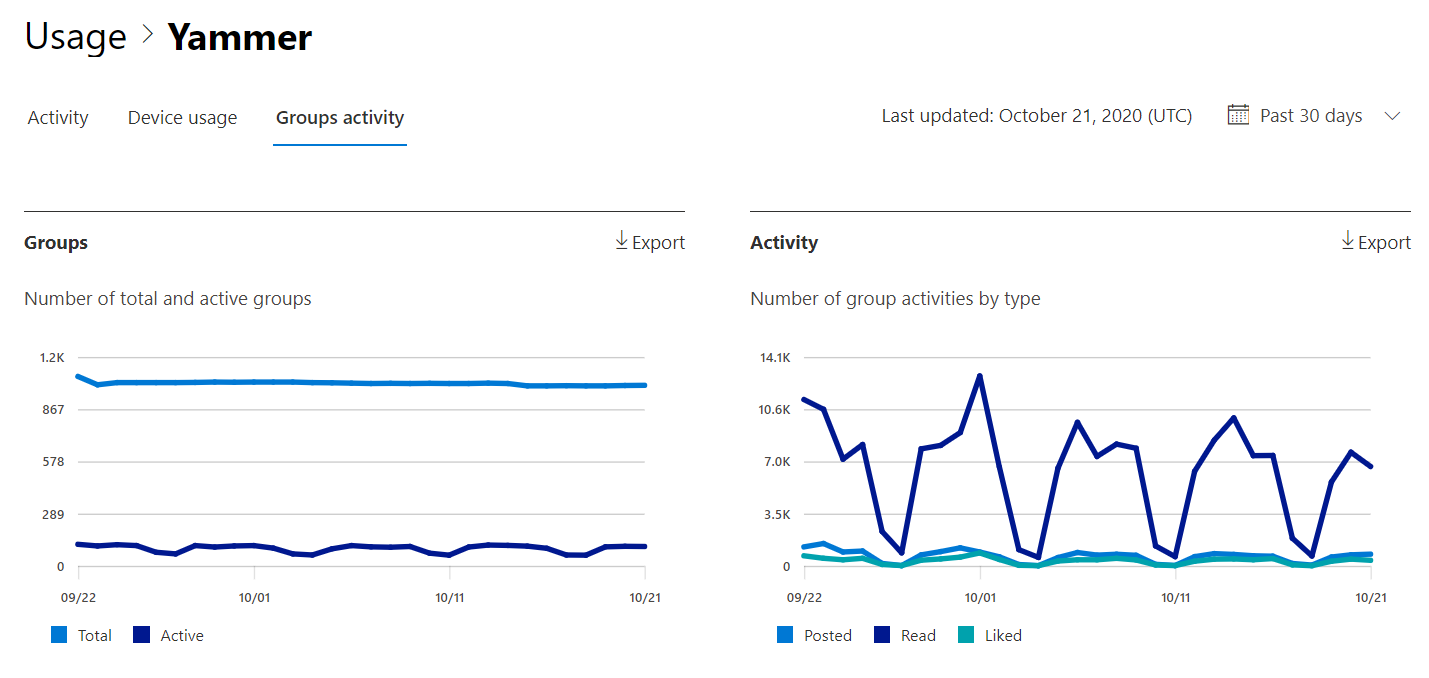1429x678 pixels.
Task: Click the 10/01 date label in Groups chart
Action: click(x=254, y=597)
